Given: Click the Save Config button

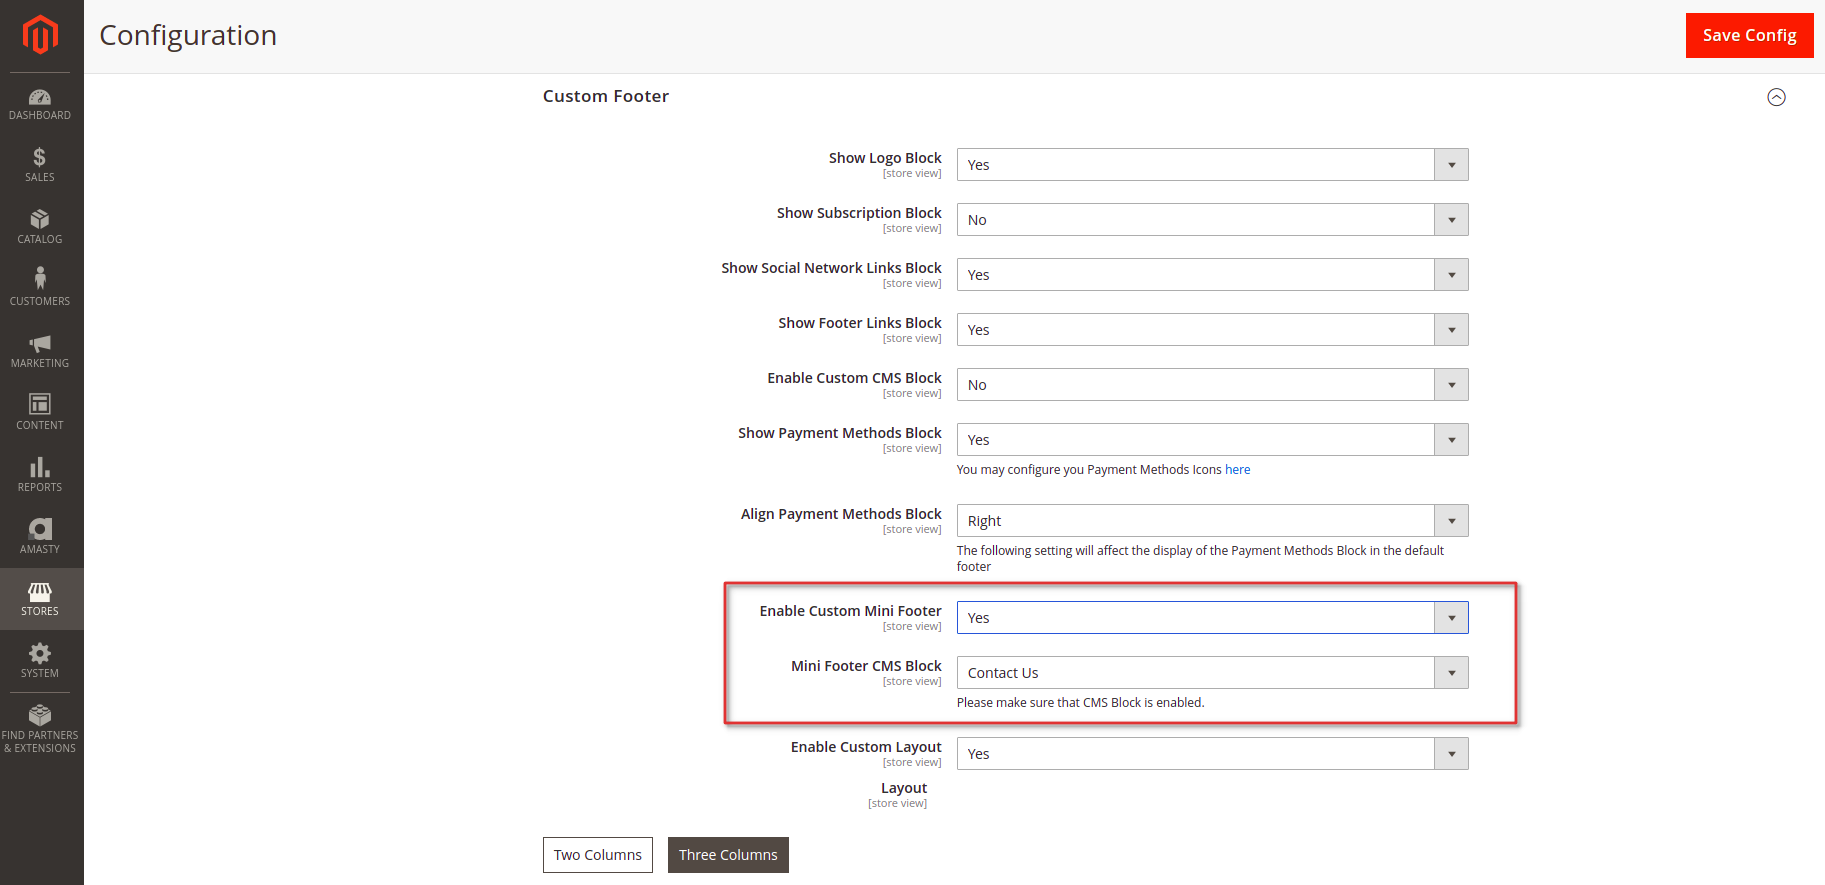Looking at the screenshot, I should point(1749,35).
